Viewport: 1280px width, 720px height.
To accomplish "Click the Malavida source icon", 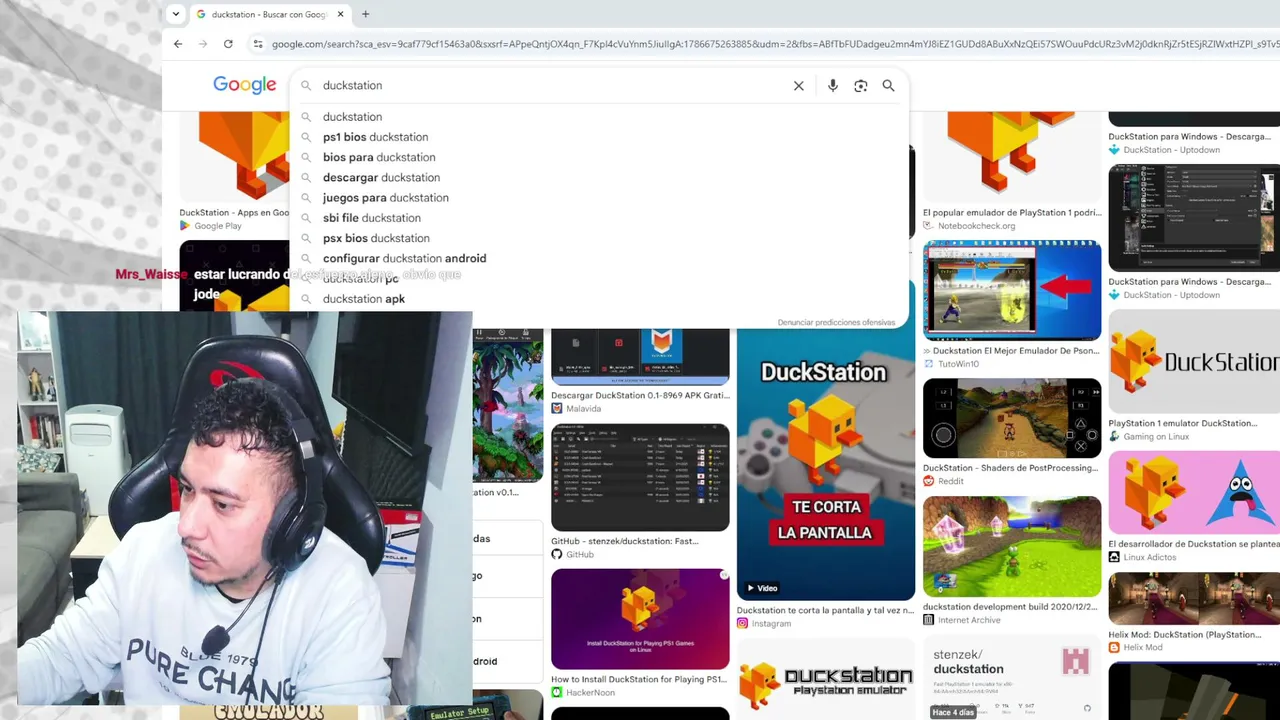I will 557,408.
